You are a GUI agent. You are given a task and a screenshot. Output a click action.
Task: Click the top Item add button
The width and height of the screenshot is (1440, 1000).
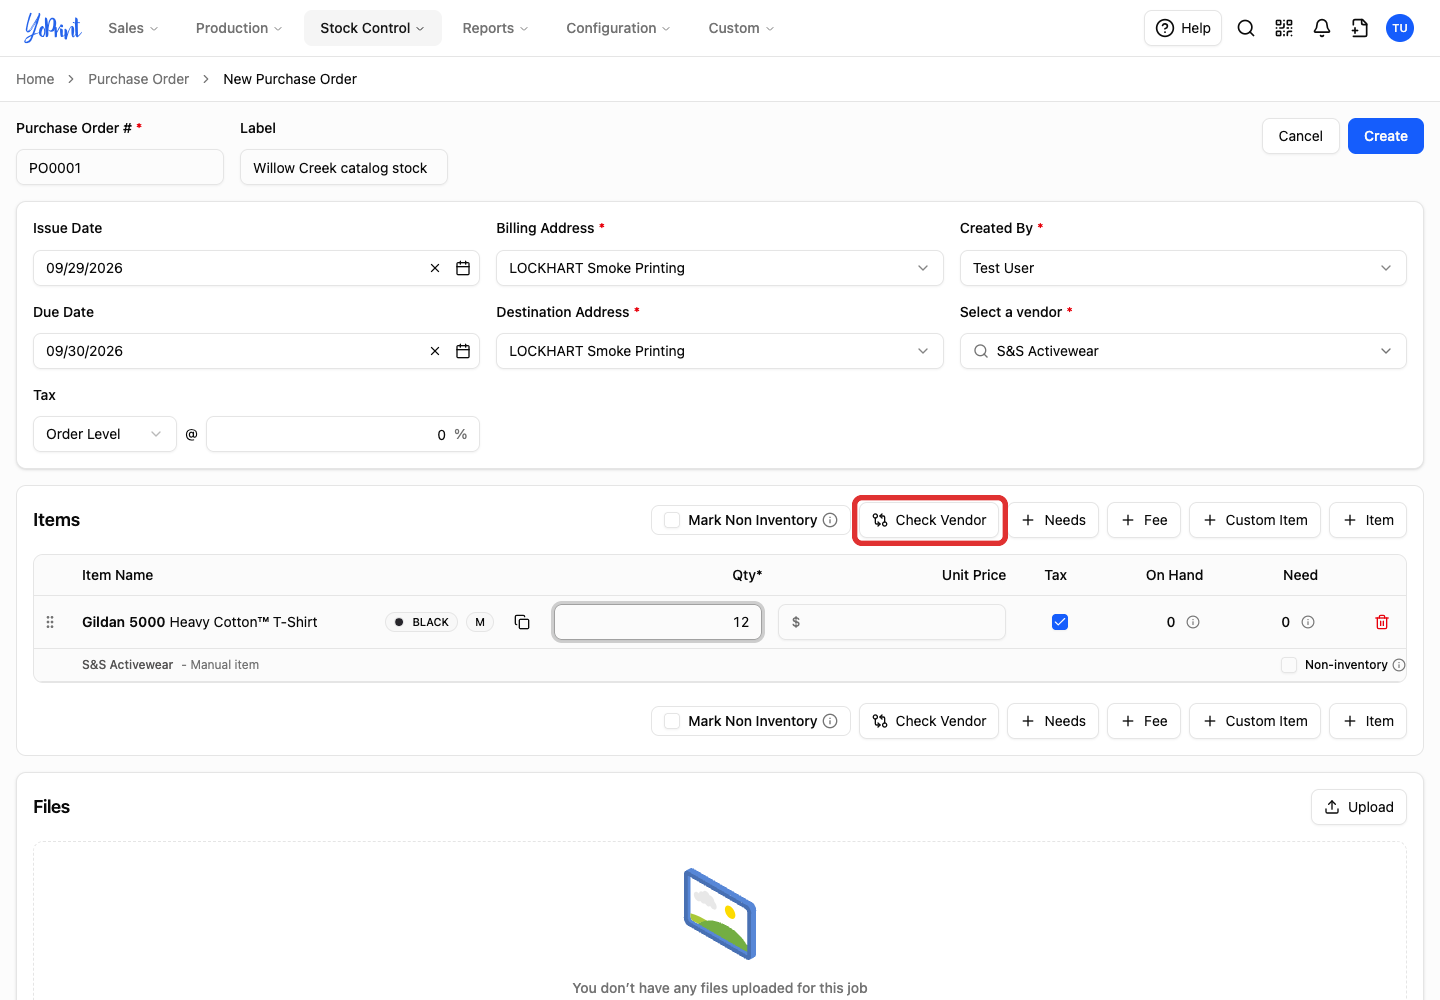tap(1368, 520)
